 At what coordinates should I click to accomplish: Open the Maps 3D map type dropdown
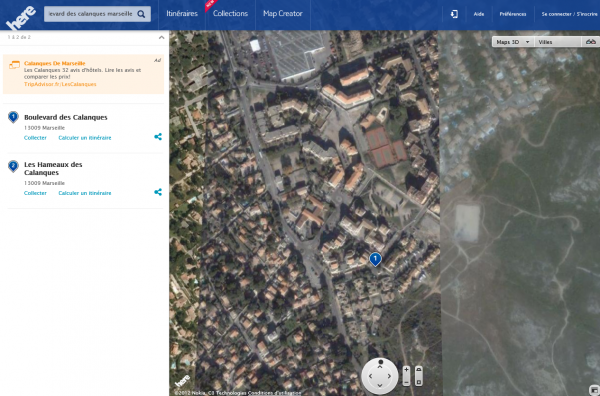[512, 42]
